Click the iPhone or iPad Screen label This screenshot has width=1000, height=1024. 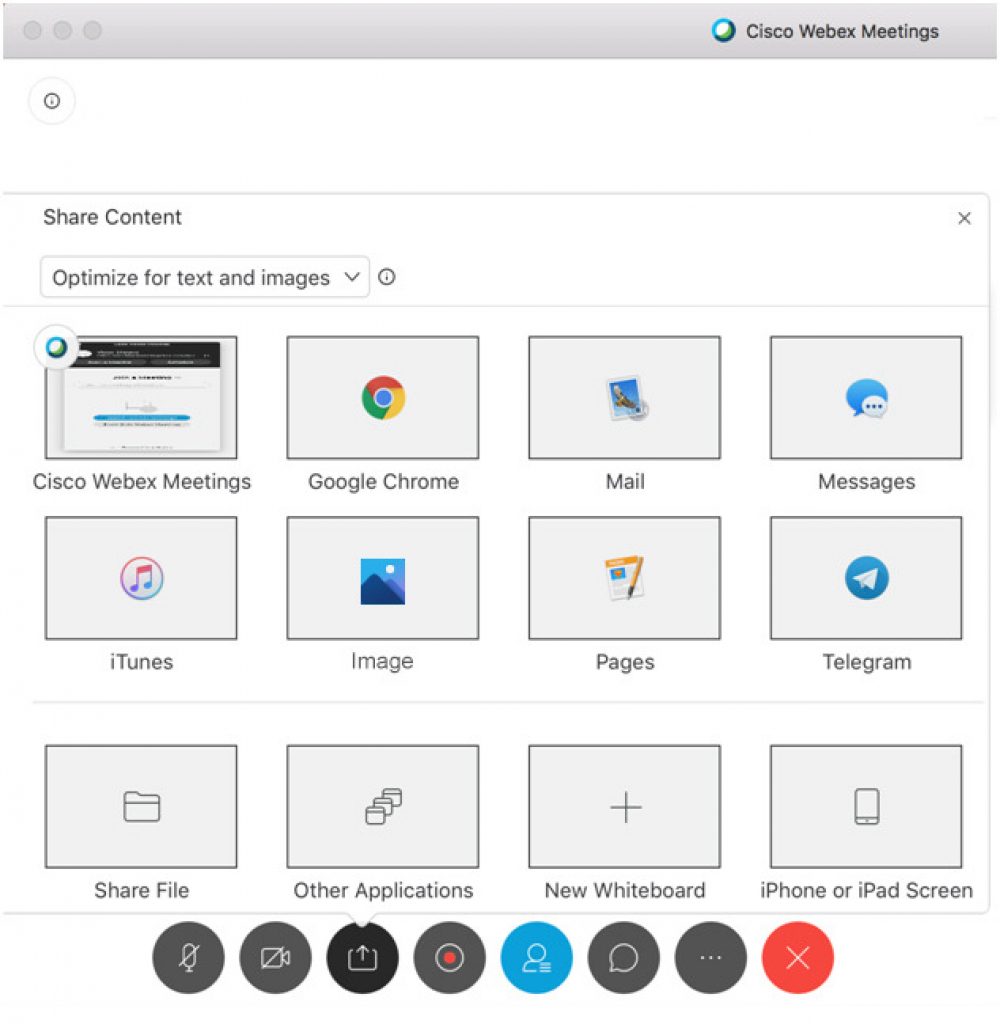pyautogui.click(x=866, y=891)
